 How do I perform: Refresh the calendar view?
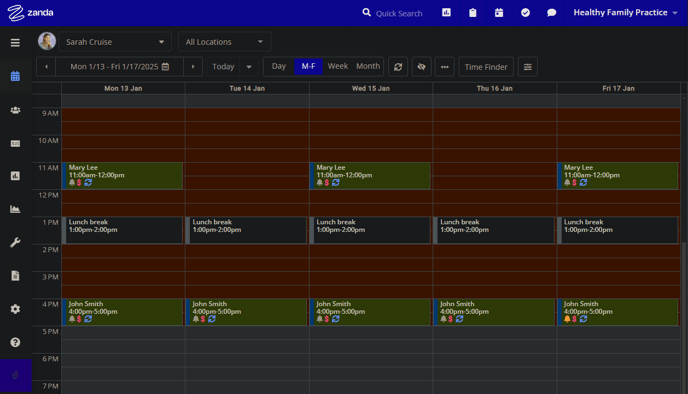398,67
